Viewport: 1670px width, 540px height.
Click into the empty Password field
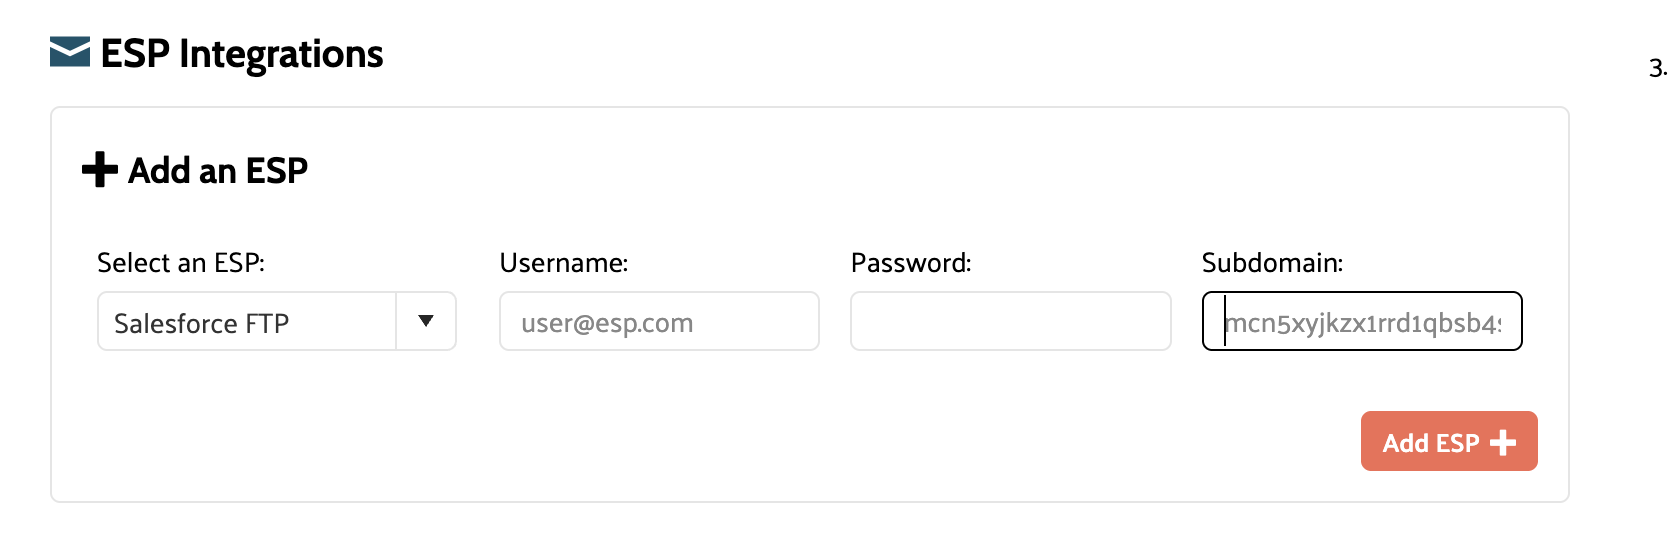tap(1010, 321)
